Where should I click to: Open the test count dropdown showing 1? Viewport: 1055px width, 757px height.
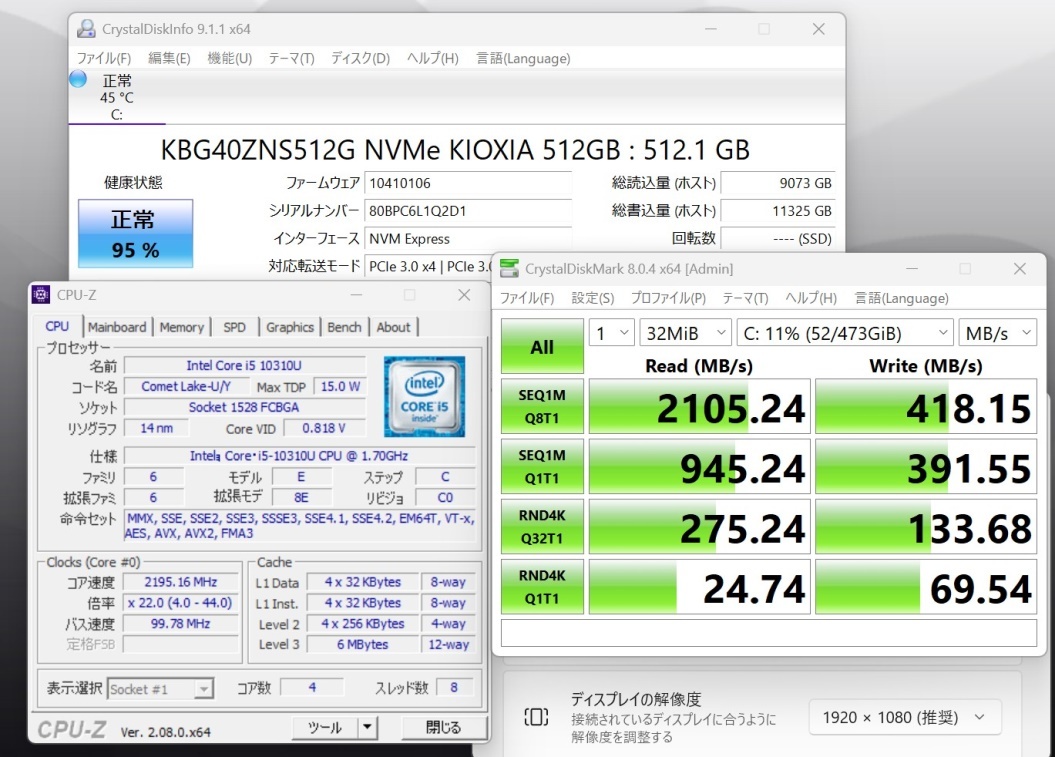click(612, 332)
